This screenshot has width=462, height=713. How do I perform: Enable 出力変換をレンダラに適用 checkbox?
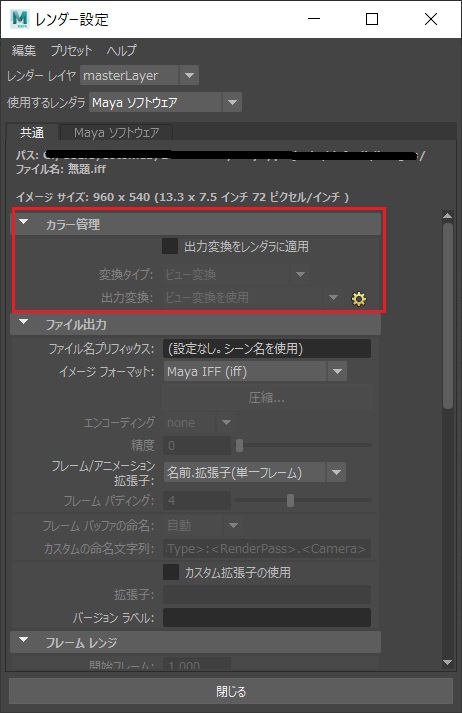pos(170,246)
